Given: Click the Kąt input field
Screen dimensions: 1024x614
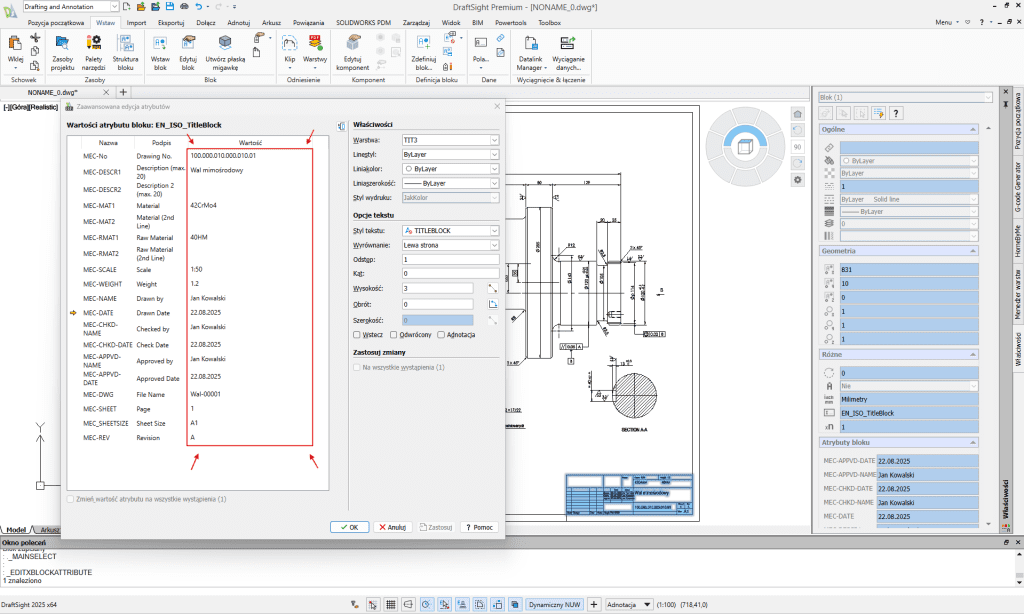Looking at the screenshot, I should [451, 274].
